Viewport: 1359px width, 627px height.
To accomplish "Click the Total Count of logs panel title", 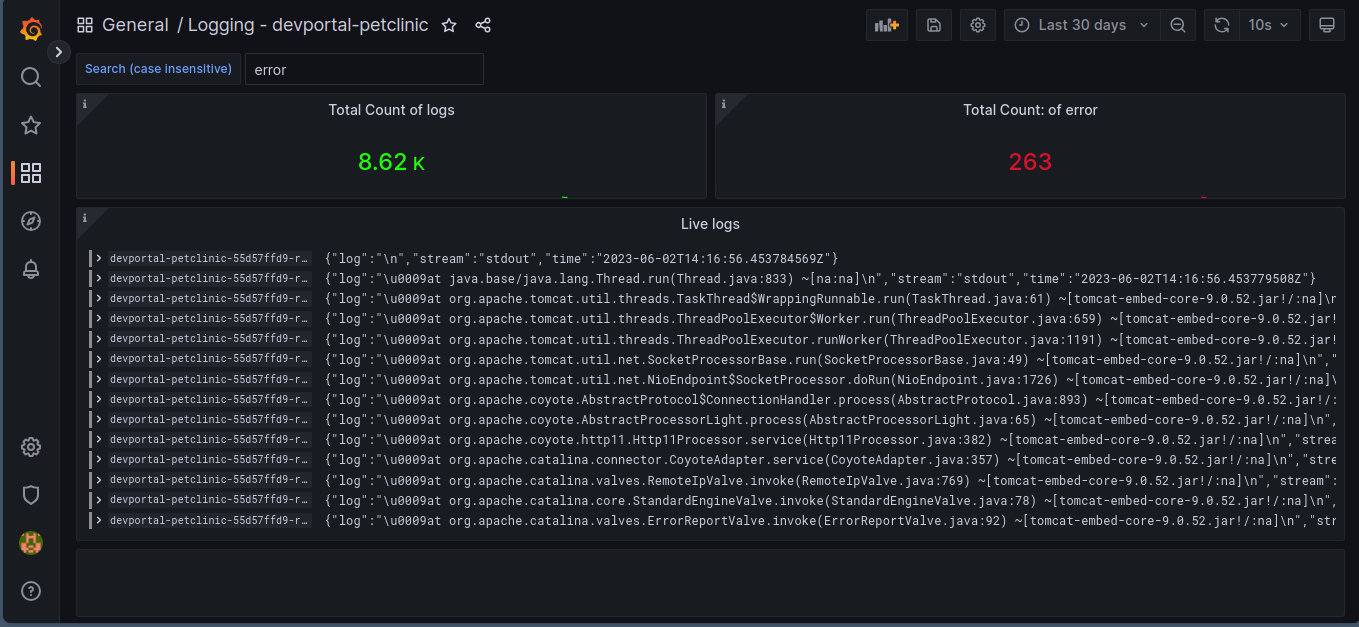I will point(391,110).
